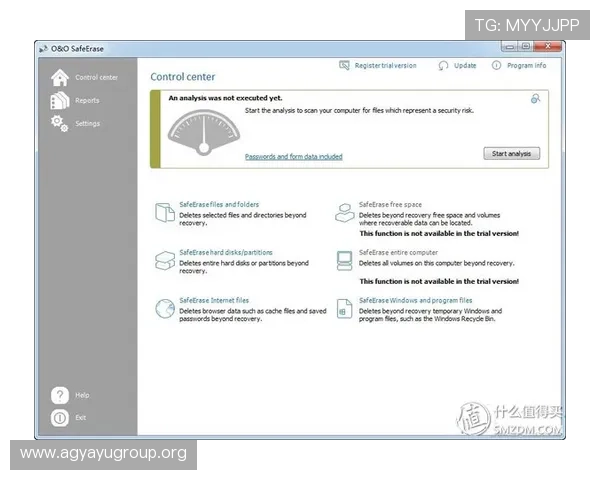Click the SafeErase files and folders icon
The image size is (600, 480).
coord(165,212)
